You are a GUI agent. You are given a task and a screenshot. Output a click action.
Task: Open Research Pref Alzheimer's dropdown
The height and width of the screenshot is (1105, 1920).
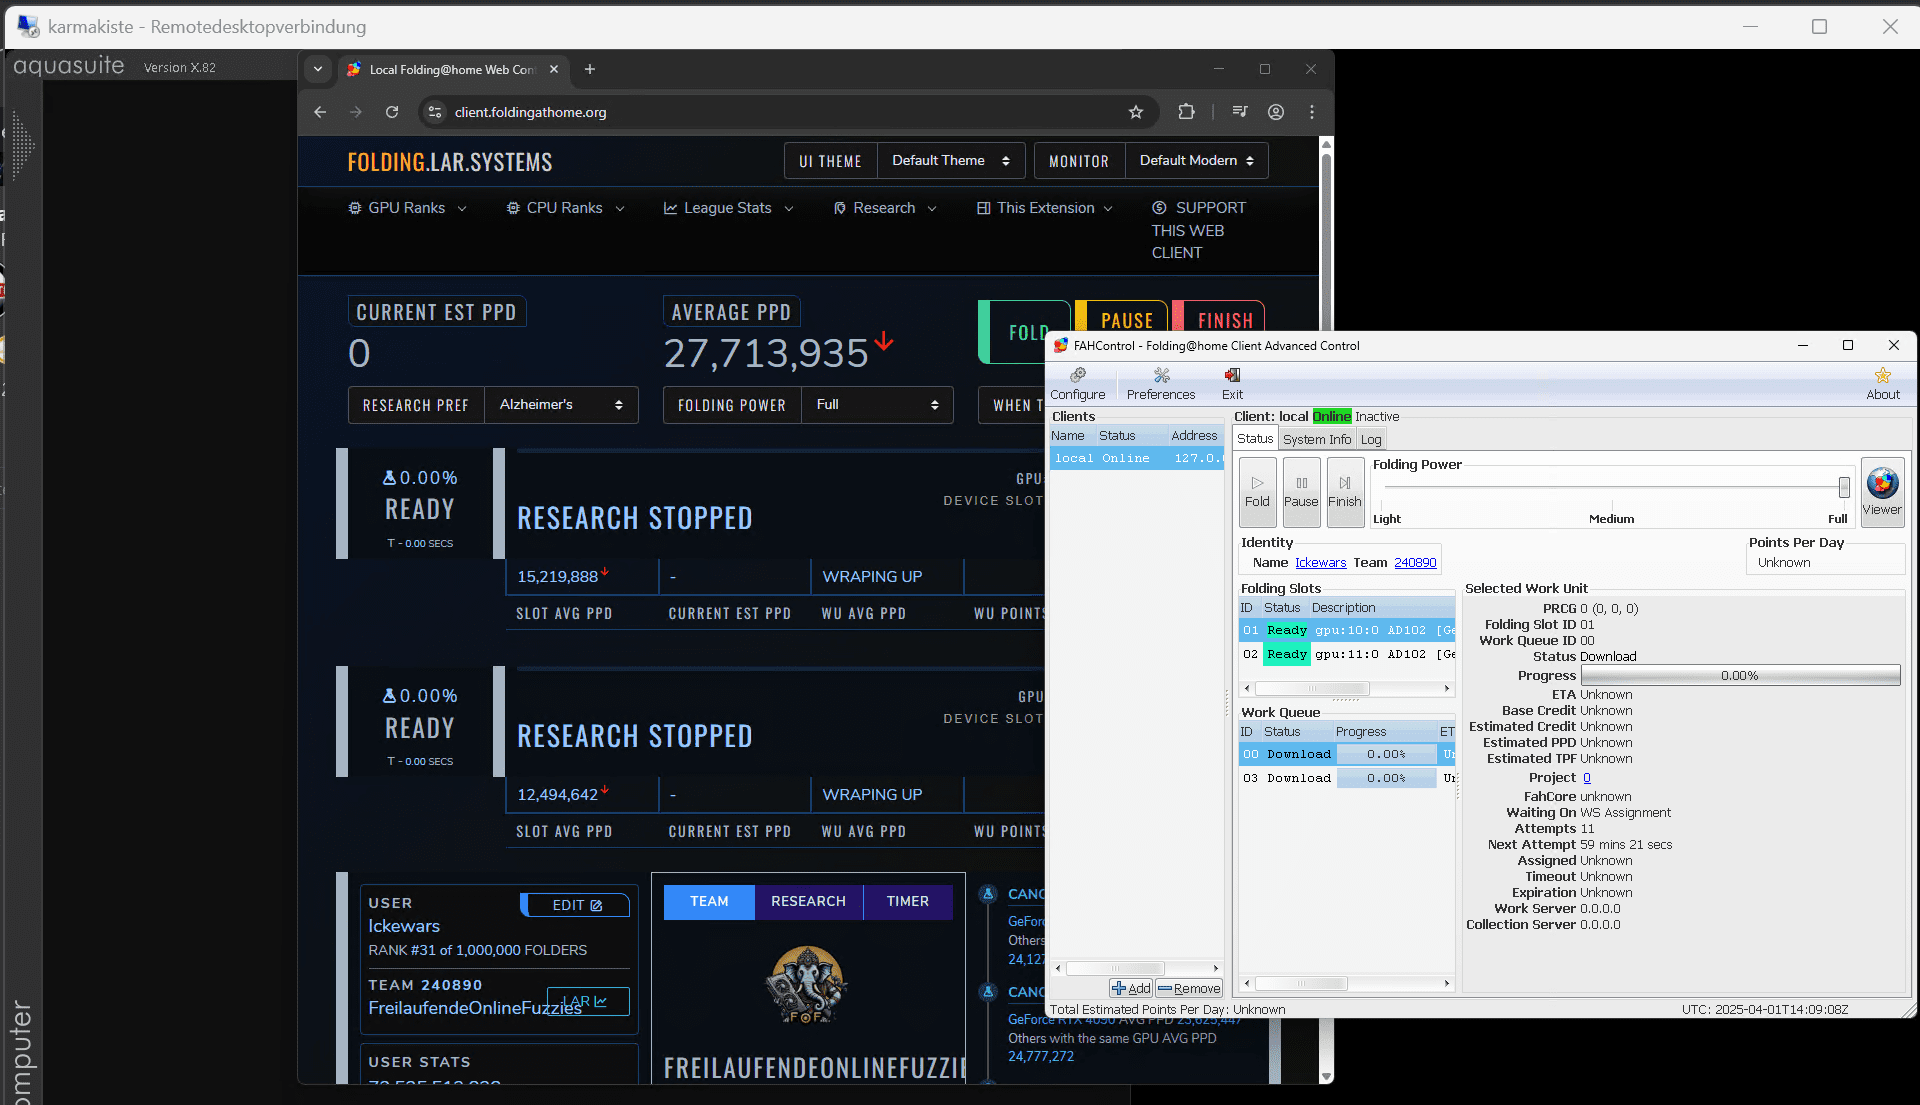pyautogui.click(x=561, y=405)
